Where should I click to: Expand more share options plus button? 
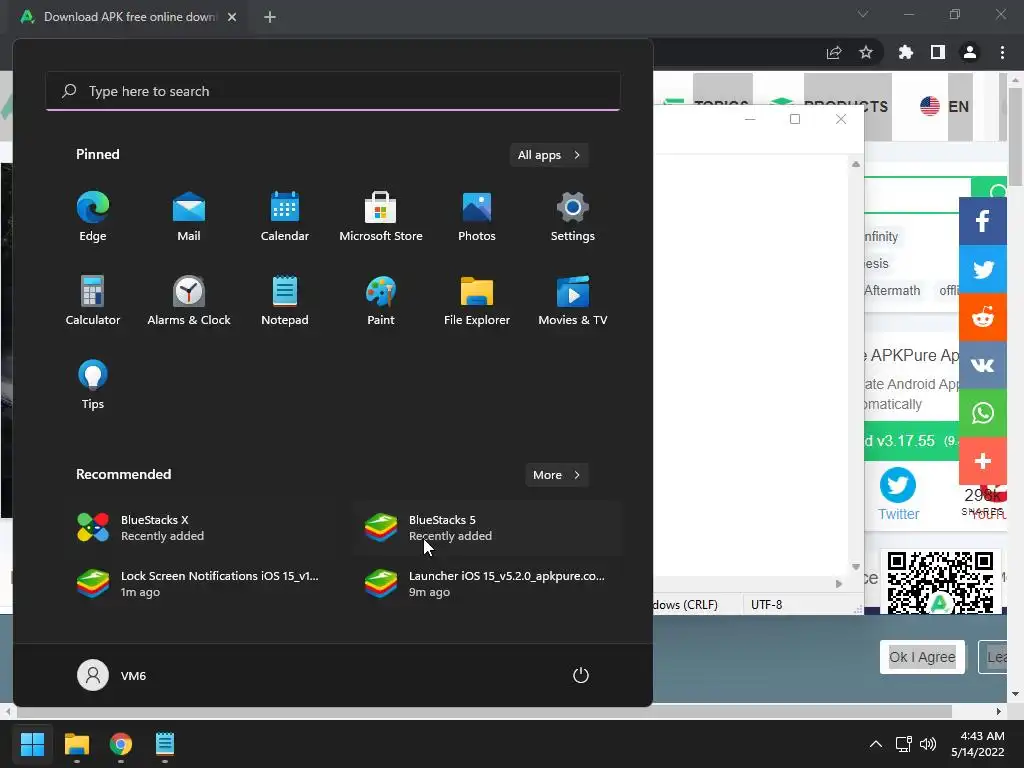click(983, 461)
